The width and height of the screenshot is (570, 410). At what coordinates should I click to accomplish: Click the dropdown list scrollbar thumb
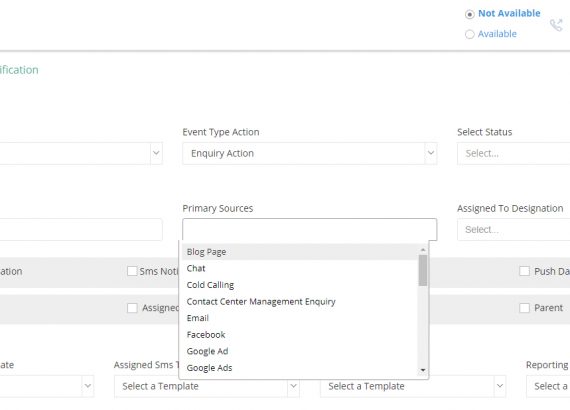tap(423, 270)
